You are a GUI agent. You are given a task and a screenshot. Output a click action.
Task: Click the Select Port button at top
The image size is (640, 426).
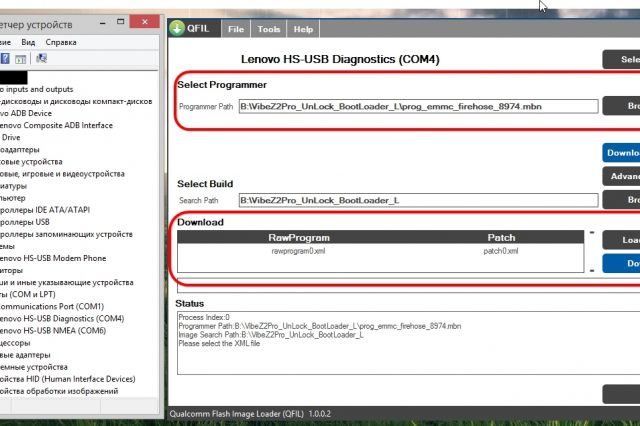pos(621,60)
